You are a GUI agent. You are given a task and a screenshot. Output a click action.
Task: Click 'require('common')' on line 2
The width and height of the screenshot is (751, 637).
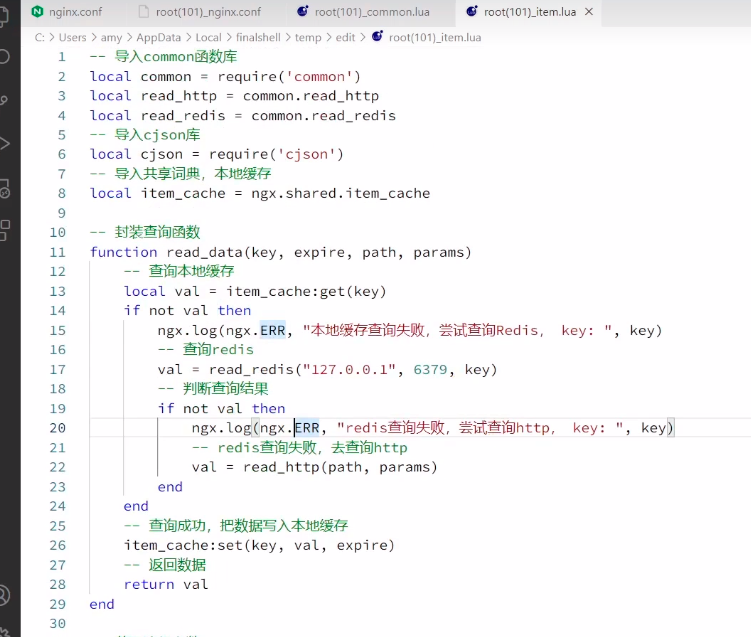pos(289,77)
